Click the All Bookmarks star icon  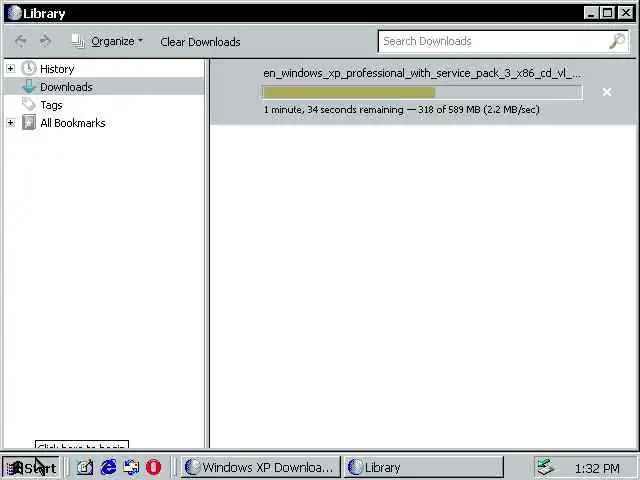(29, 122)
